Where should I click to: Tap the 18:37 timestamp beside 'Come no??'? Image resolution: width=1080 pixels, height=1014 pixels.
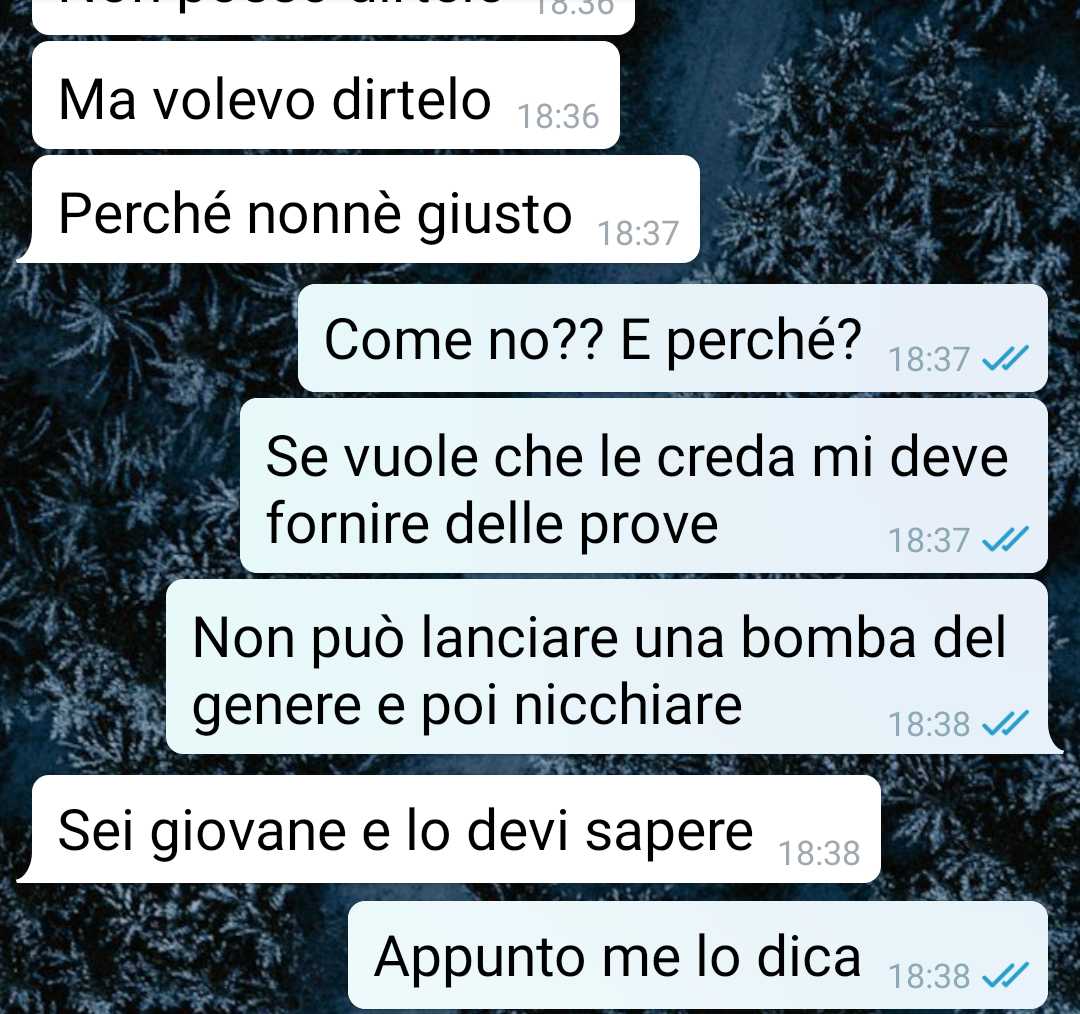pos(928,359)
